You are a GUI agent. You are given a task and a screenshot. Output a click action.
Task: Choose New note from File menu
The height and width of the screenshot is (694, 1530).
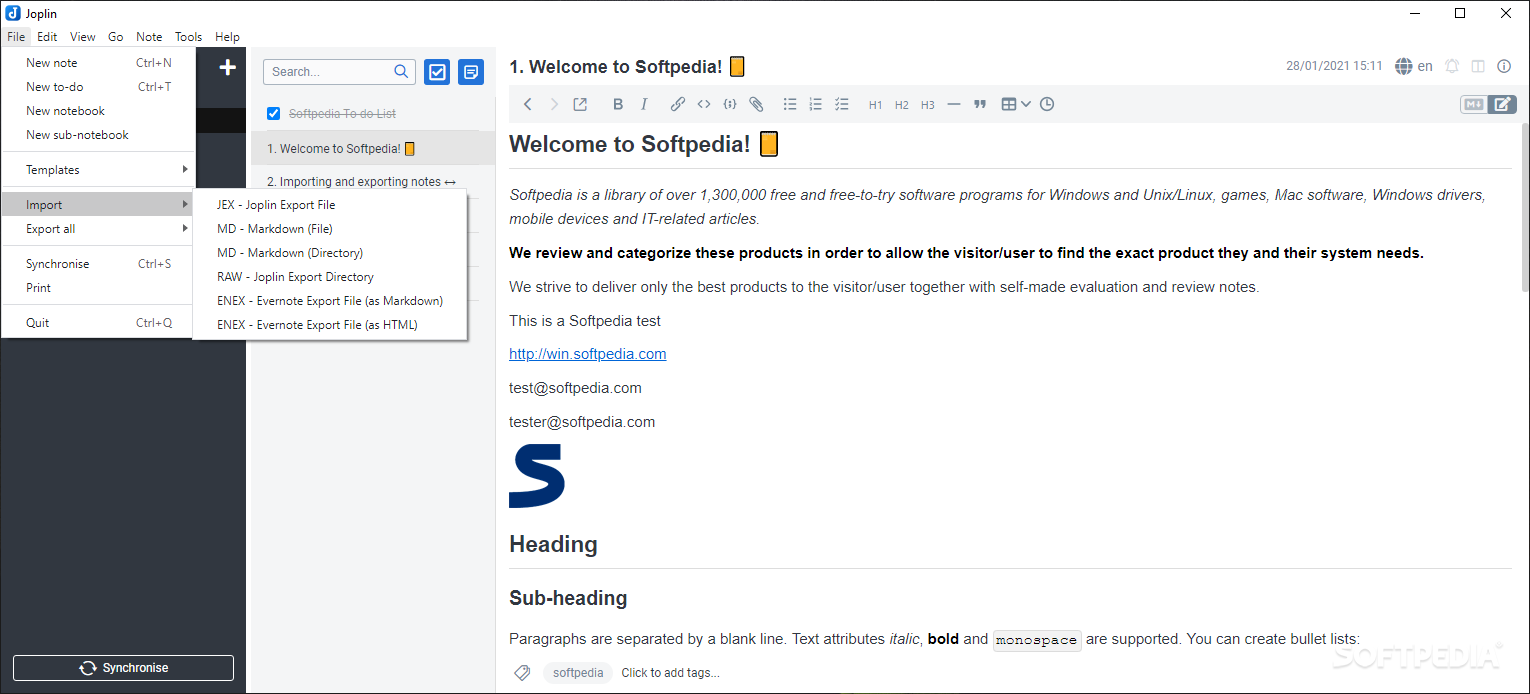(x=98, y=63)
